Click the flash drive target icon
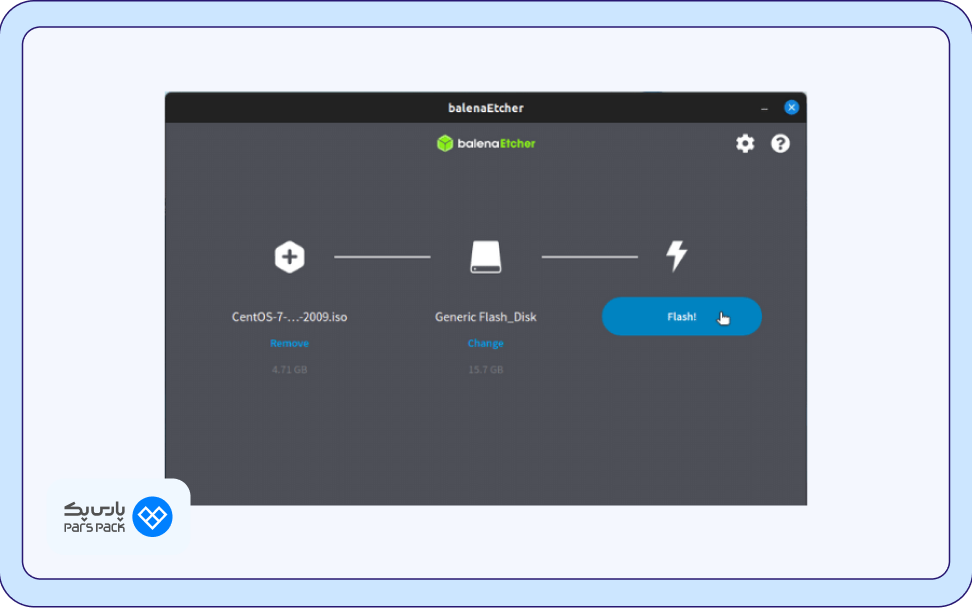Screen dimensions: 972x608 click(x=485, y=257)
